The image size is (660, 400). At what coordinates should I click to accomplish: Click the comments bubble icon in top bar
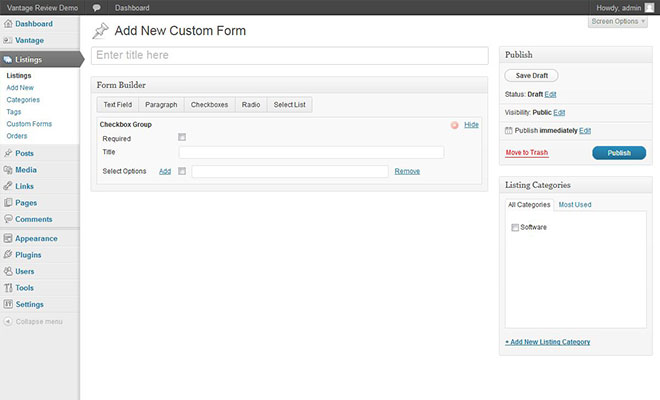pos(96,7)
